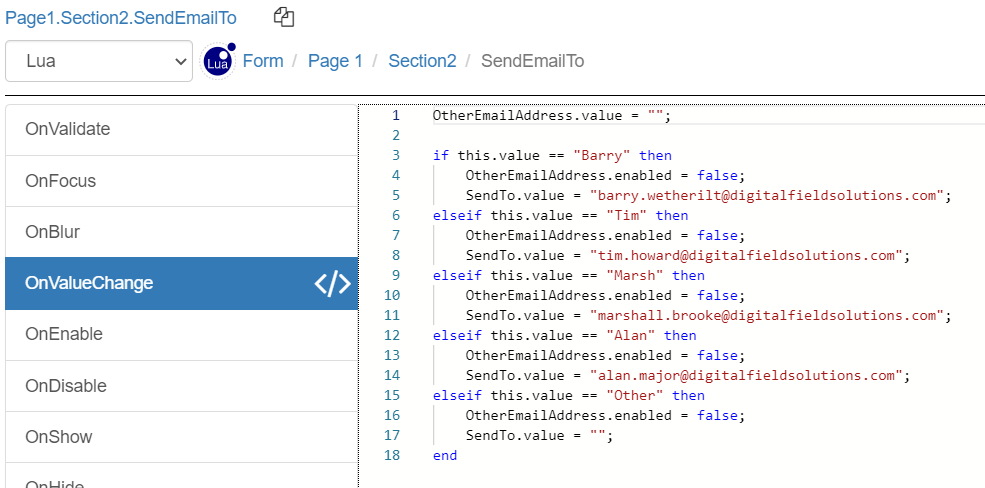Click the Page1.Section2.SendEmailTo title link
Image resolution: width=985 pixels, height=488 pixels.
121,17
